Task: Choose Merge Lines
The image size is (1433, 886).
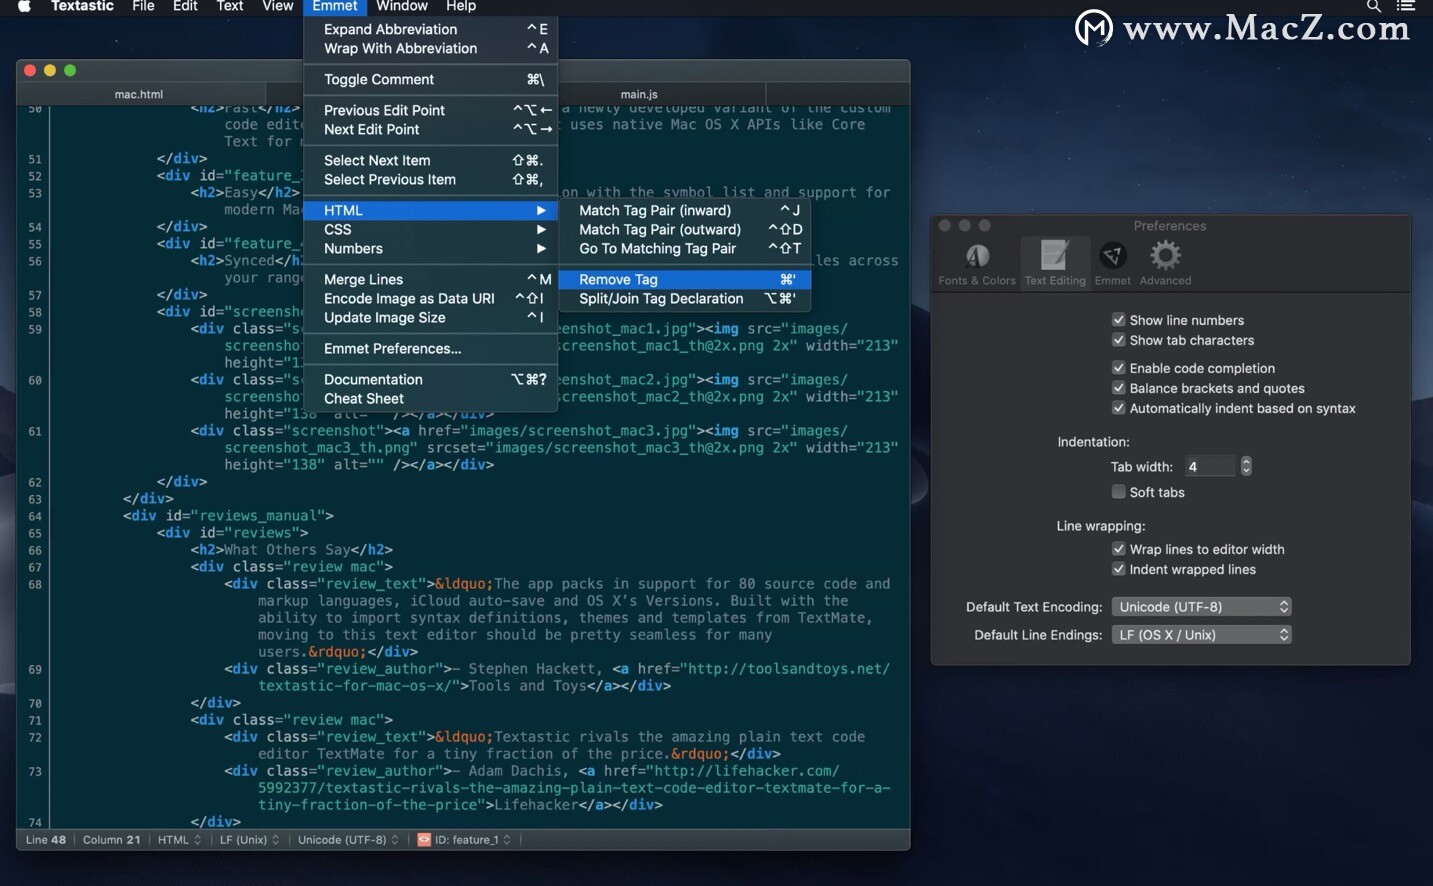Action: click(430, 280)
